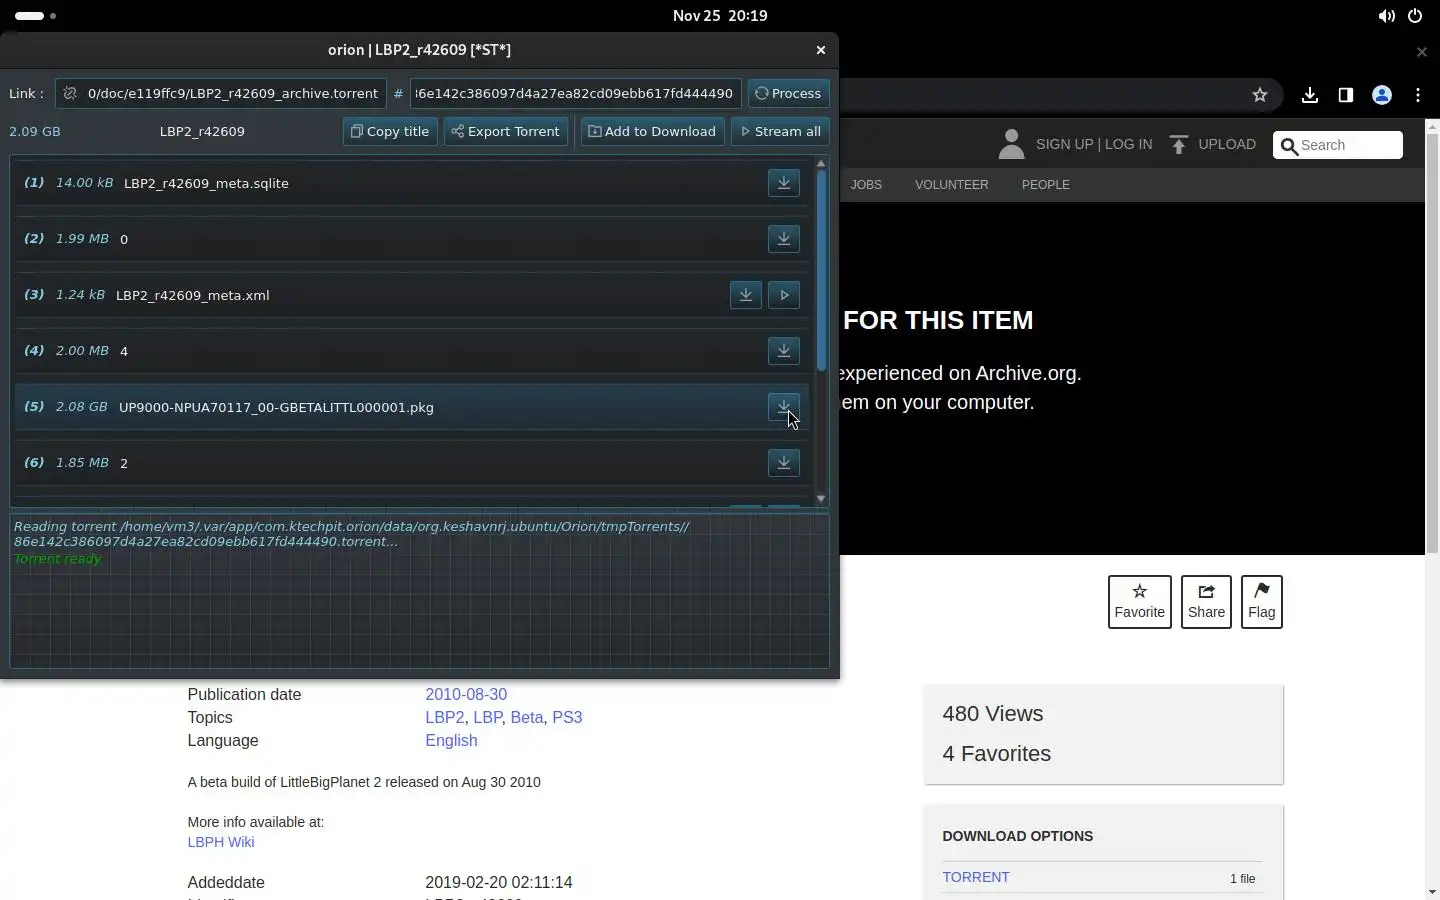This screenshot has height=900, width=1440.
Task: Open the LBP topic link
Action: [487, 717]
